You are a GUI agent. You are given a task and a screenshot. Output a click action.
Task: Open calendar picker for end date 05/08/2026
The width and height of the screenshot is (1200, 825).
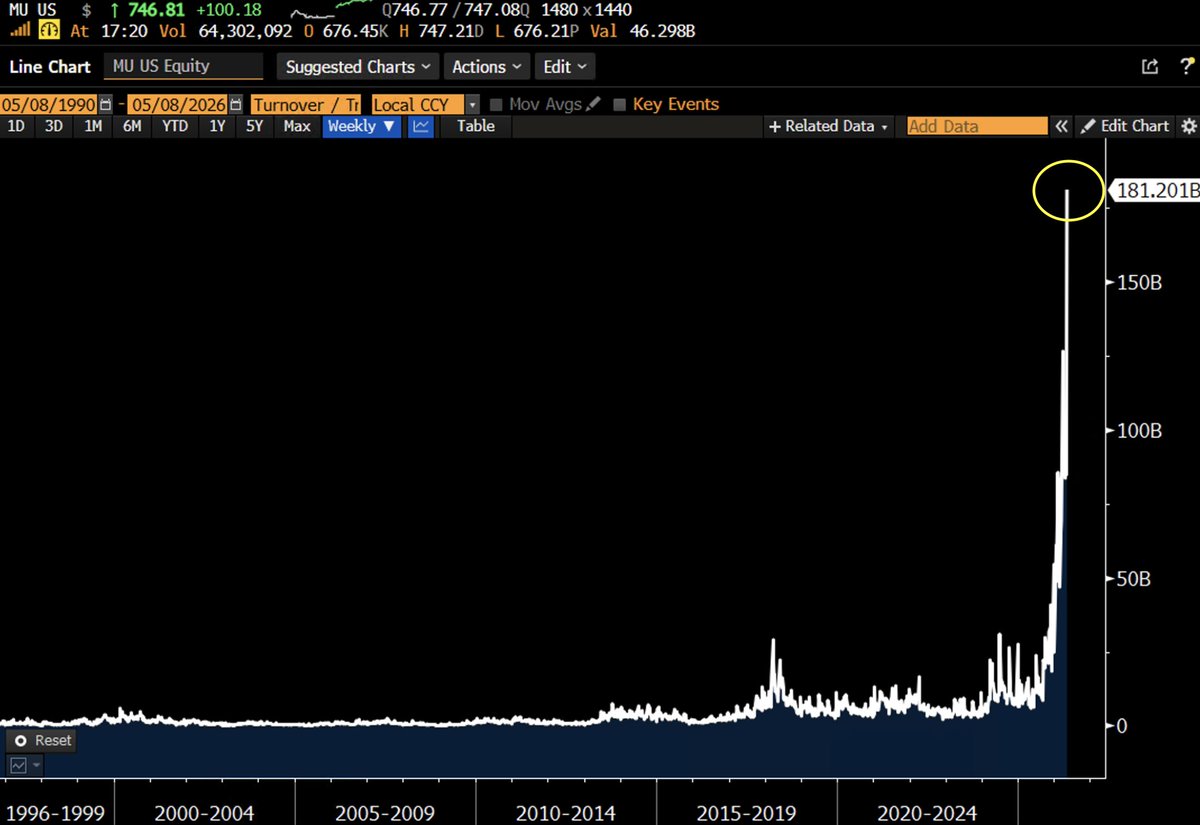[x=236, y=104]
